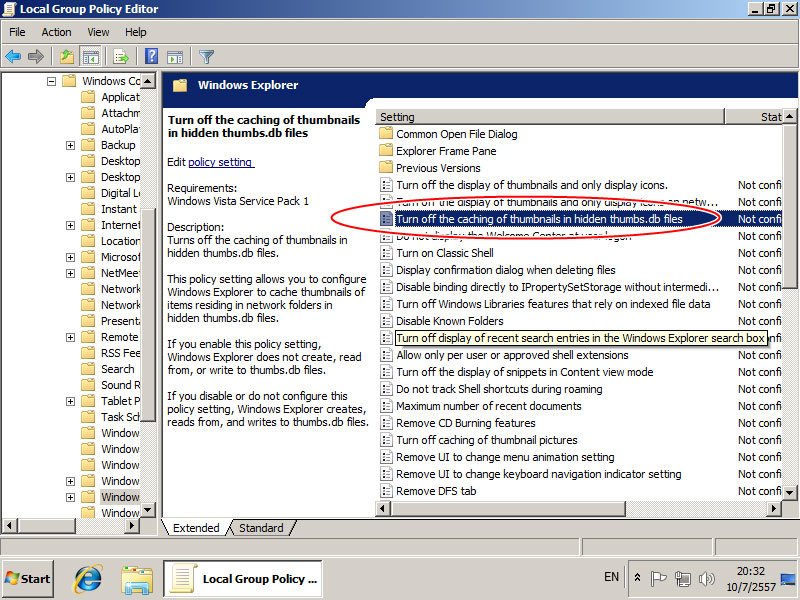Click the EN language indicator
This screenshot has width=800, height=600.
click(611, 577)
